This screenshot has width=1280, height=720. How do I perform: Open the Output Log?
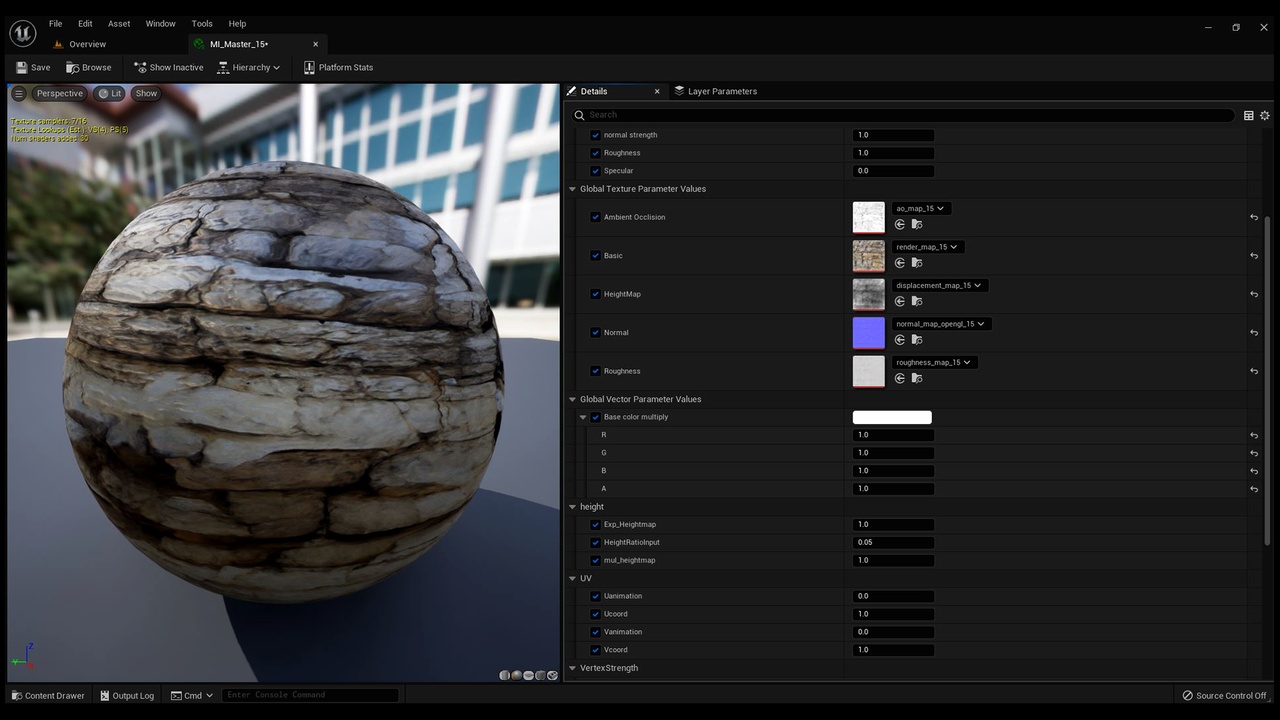pyautogui.click(x=127, y=695)
